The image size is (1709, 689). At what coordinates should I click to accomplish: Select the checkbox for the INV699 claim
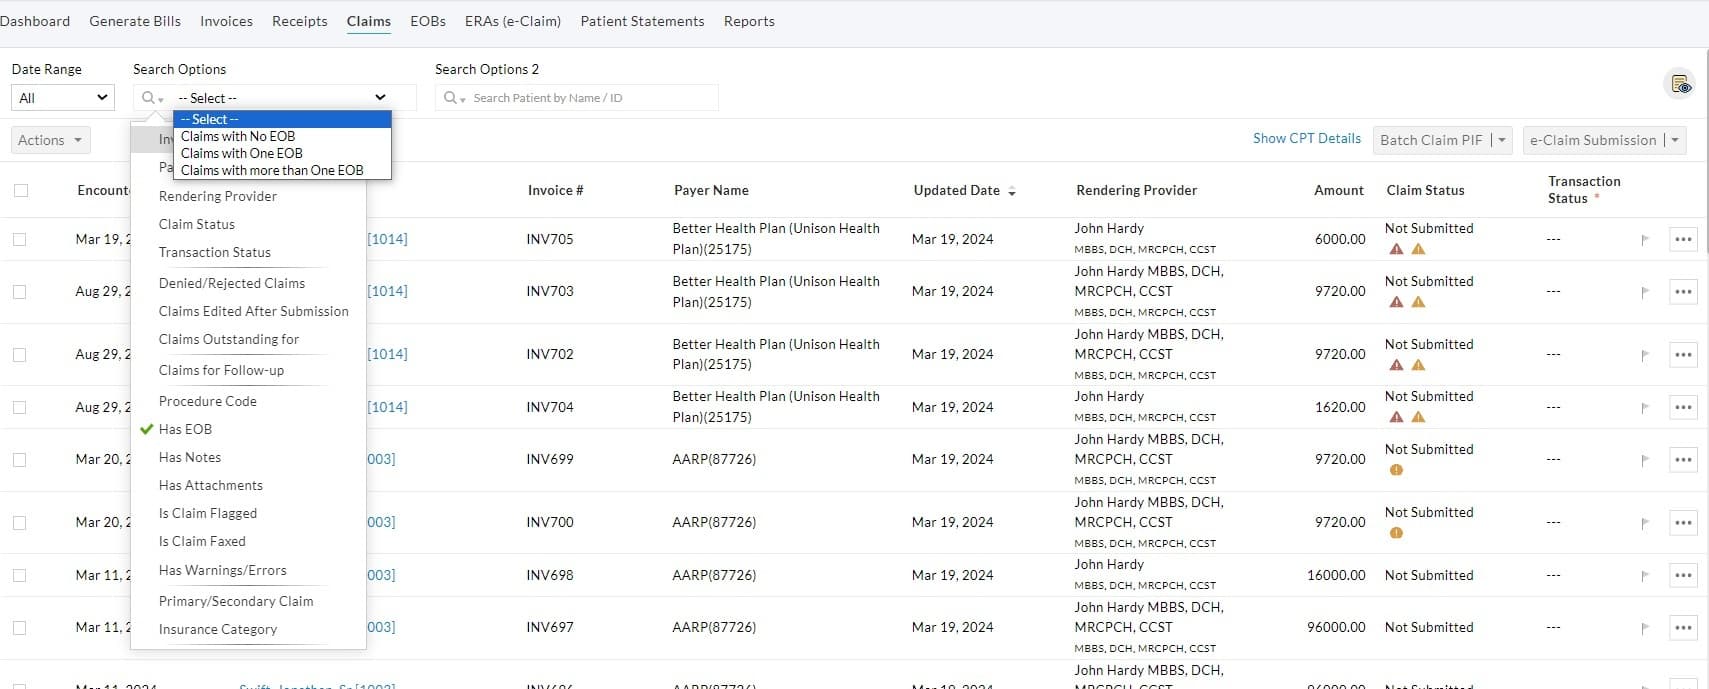point(20,460)
